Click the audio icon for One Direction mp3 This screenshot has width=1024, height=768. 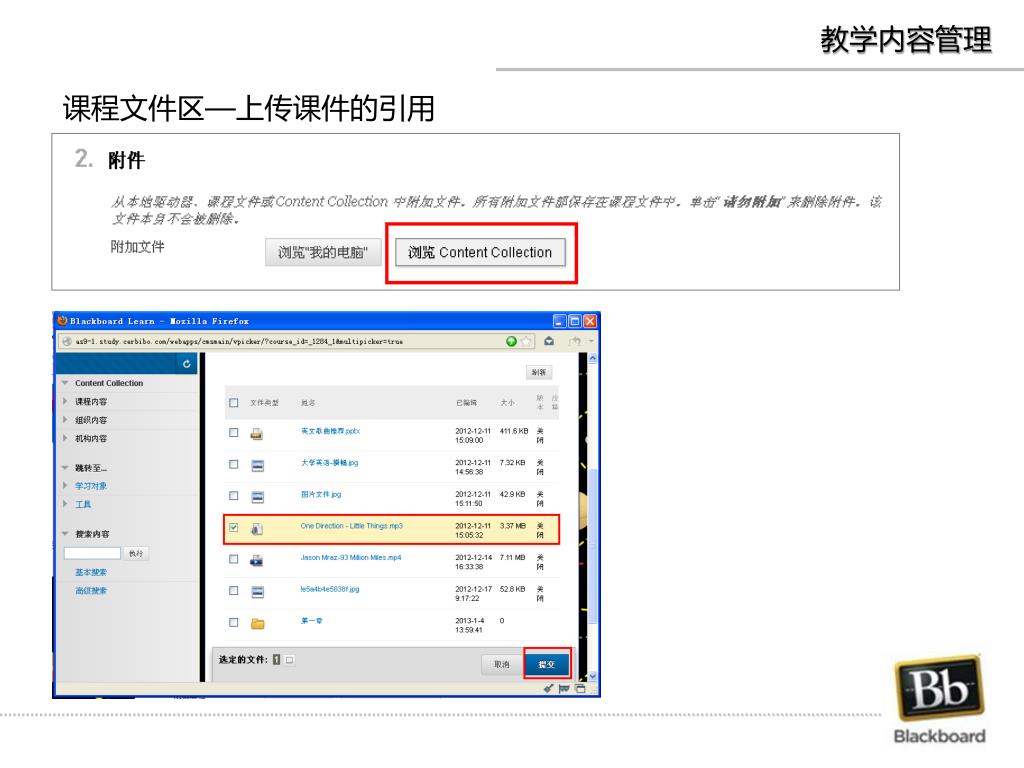257,529
